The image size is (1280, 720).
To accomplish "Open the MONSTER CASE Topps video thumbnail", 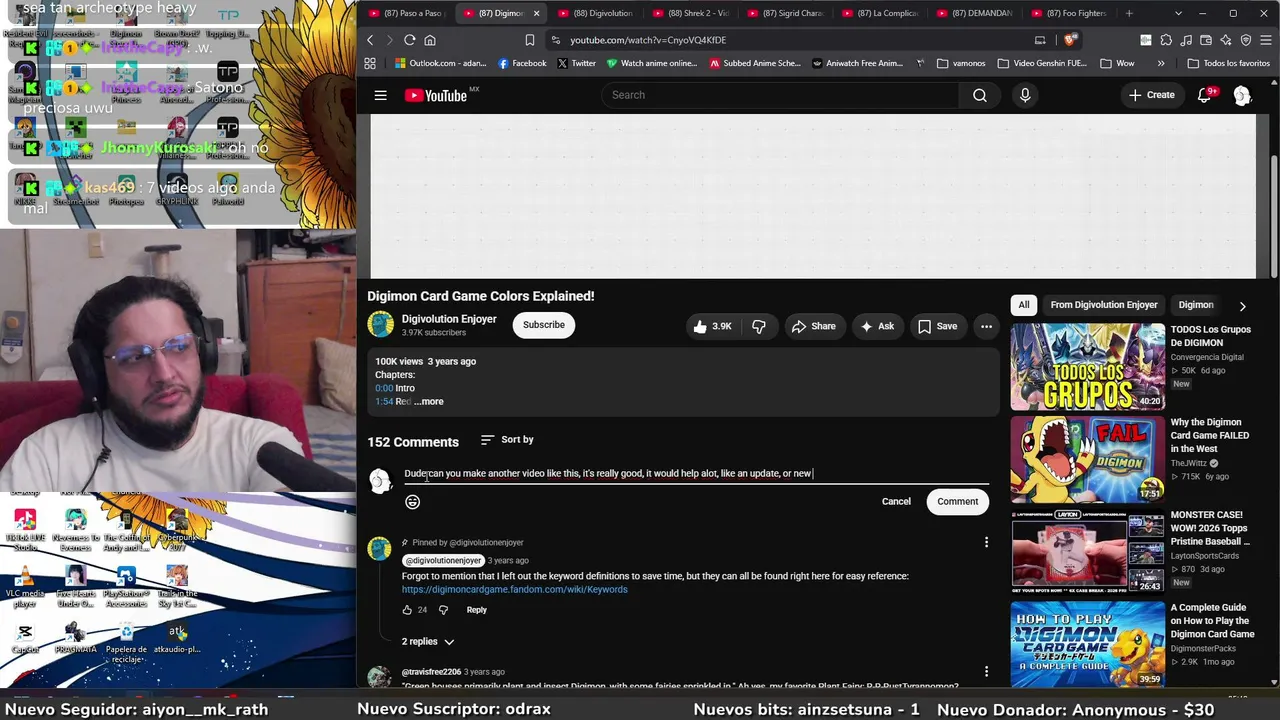I will tap(1088, 551).
